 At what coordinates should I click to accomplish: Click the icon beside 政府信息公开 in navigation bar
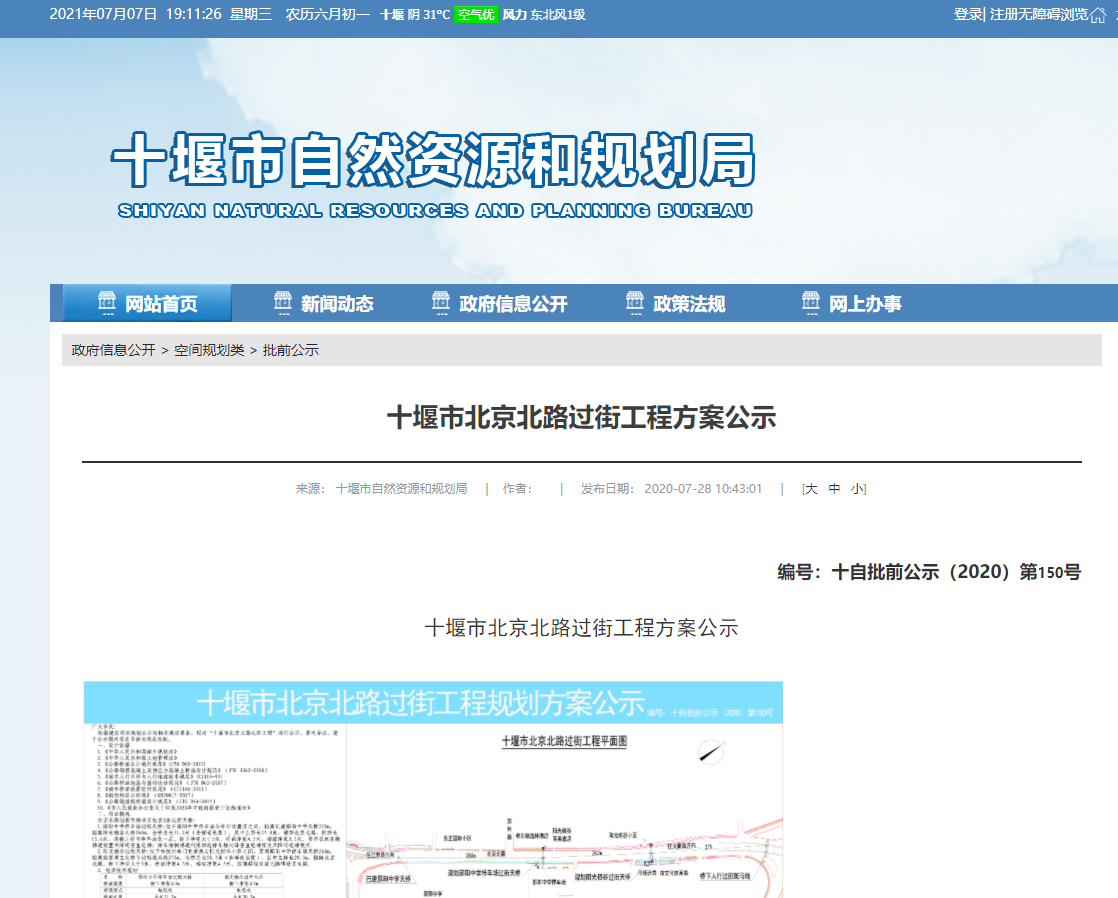441,302
